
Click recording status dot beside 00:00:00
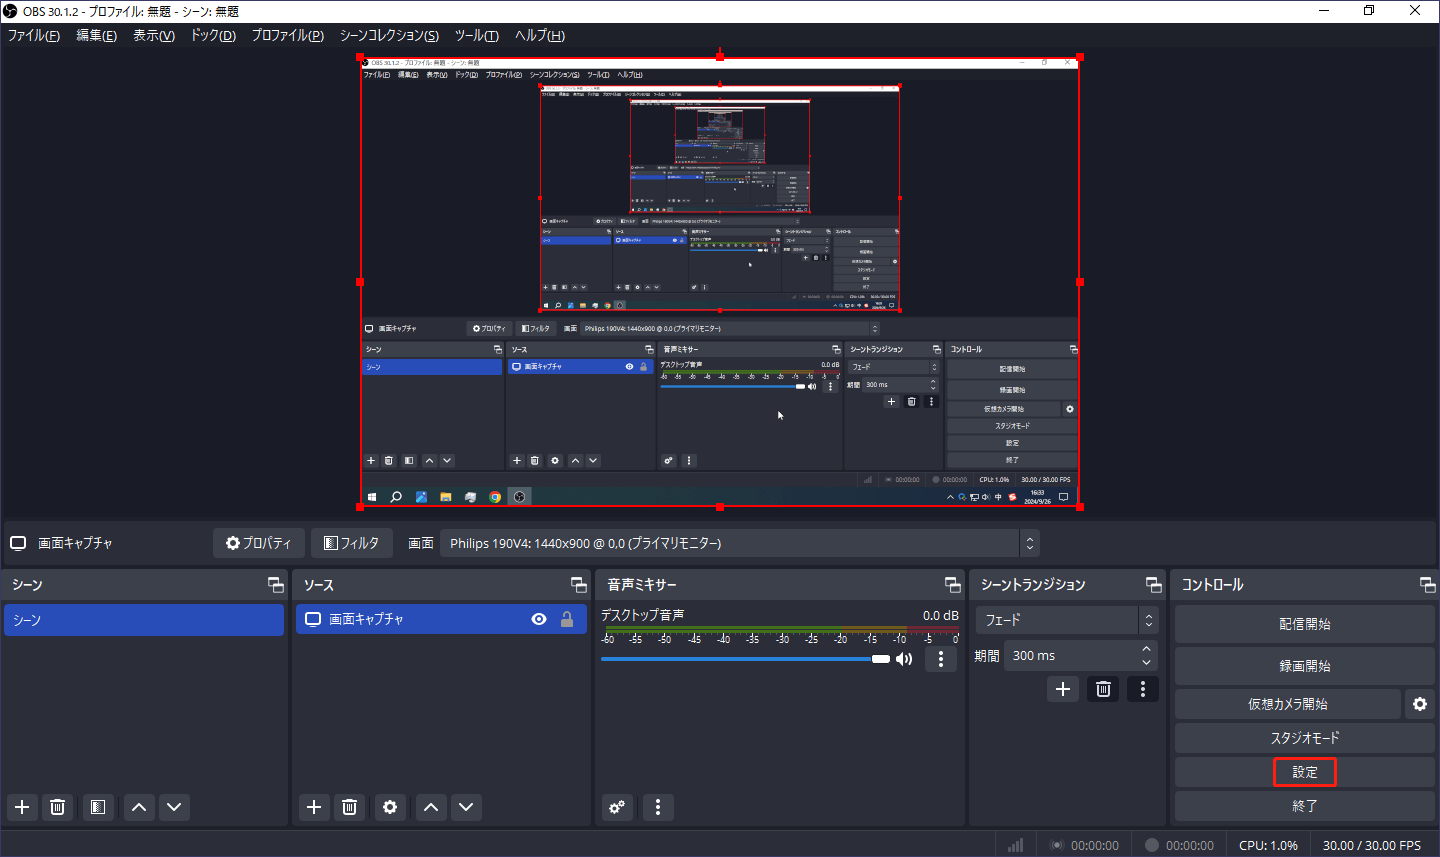[x=1152, y=845]
